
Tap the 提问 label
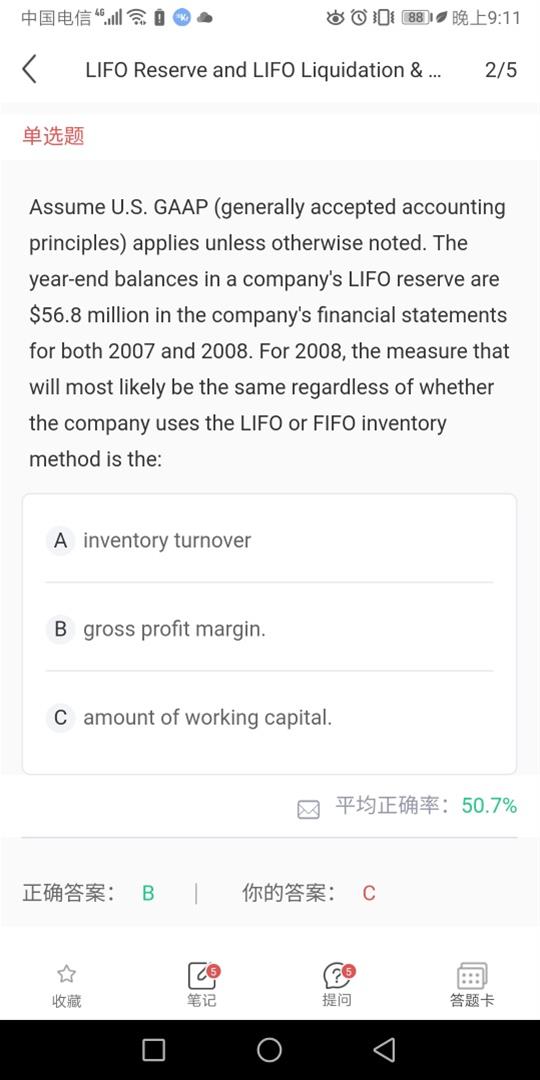(x=337, y=1001)
